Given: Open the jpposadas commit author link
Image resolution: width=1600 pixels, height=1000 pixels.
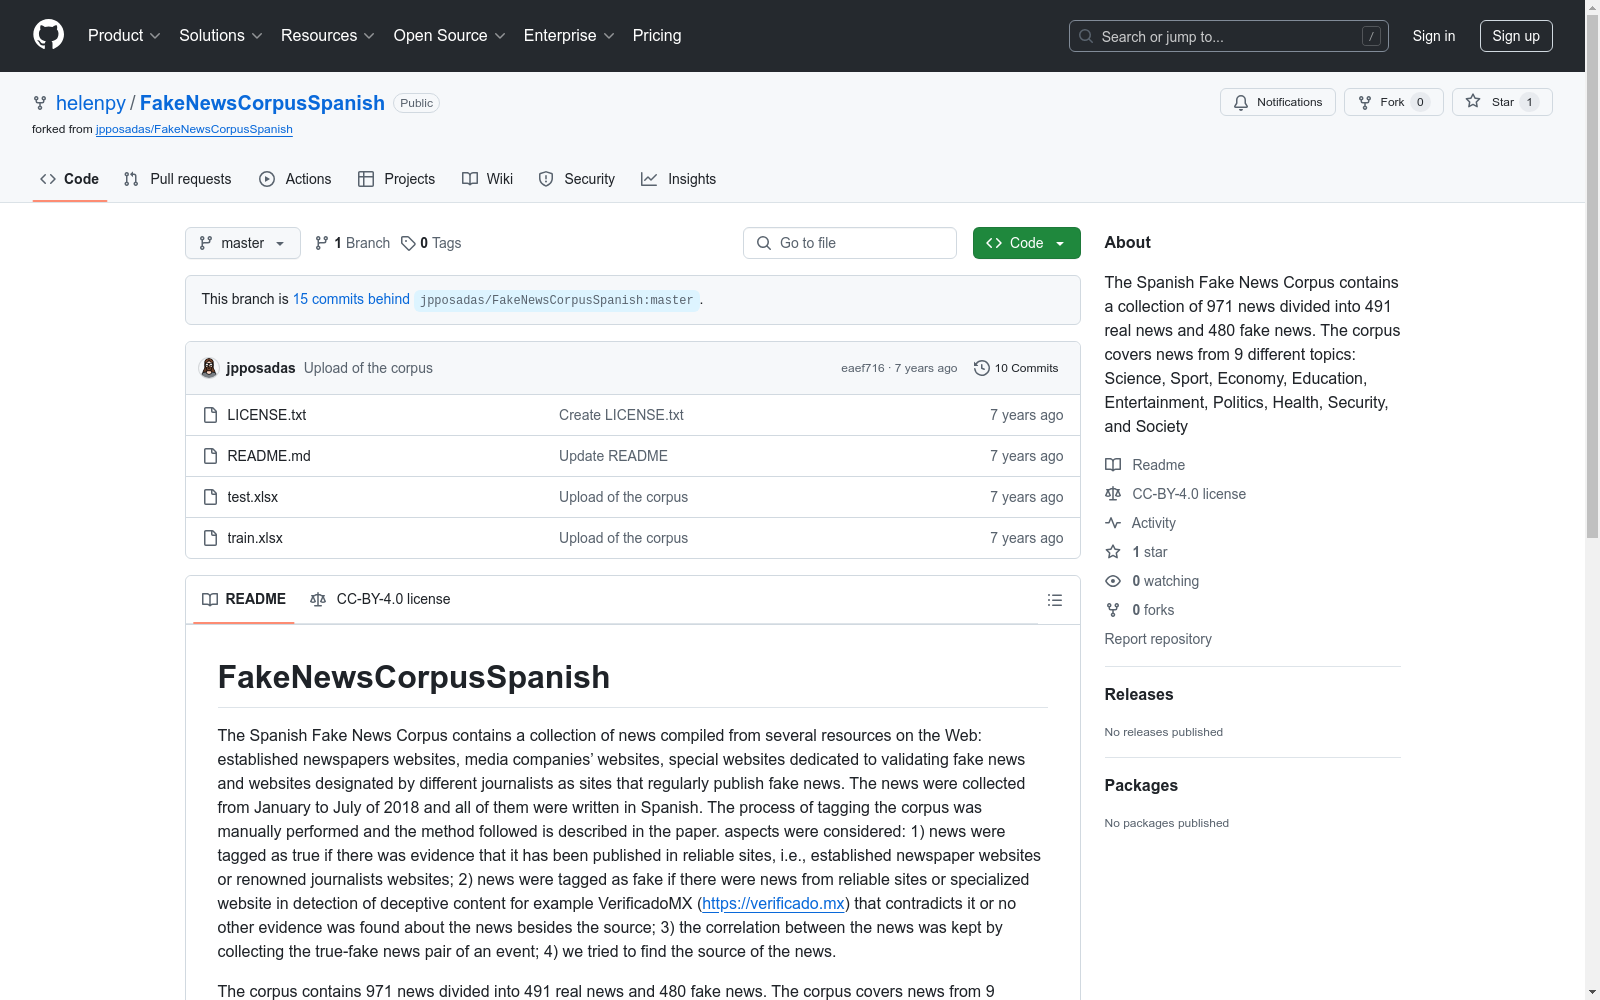Looking at the screenshot, I should pyautogui.click(x=261, y=368).
